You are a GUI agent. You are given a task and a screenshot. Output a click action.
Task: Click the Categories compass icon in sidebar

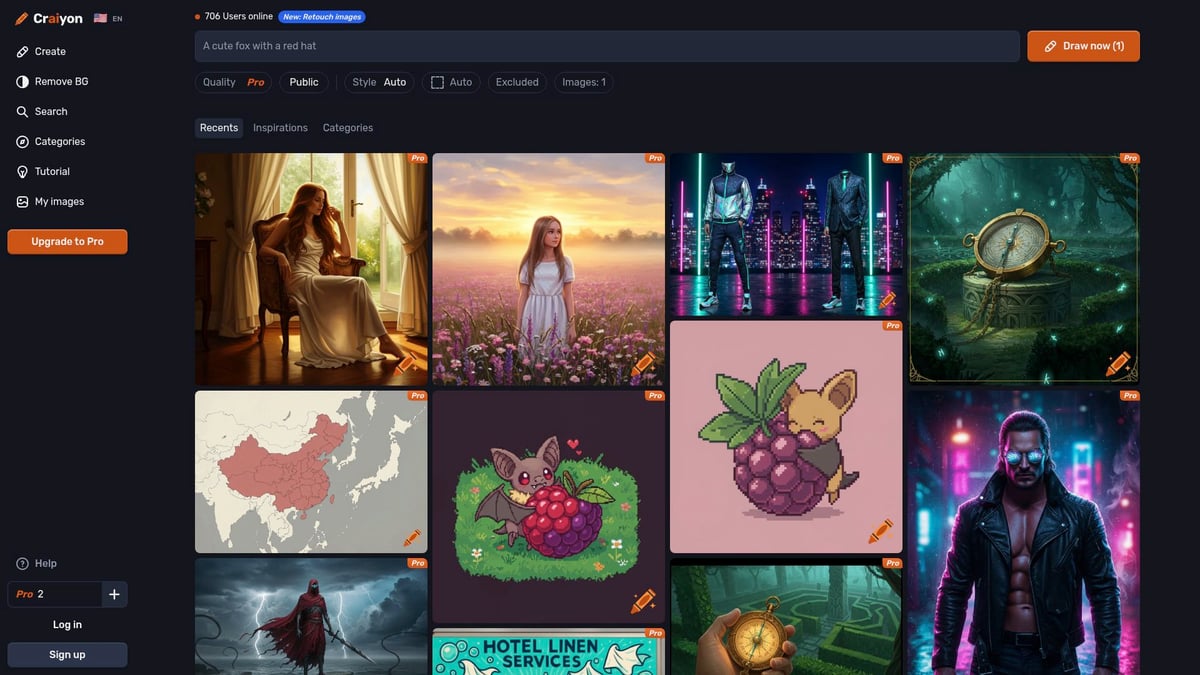[22, 142]
